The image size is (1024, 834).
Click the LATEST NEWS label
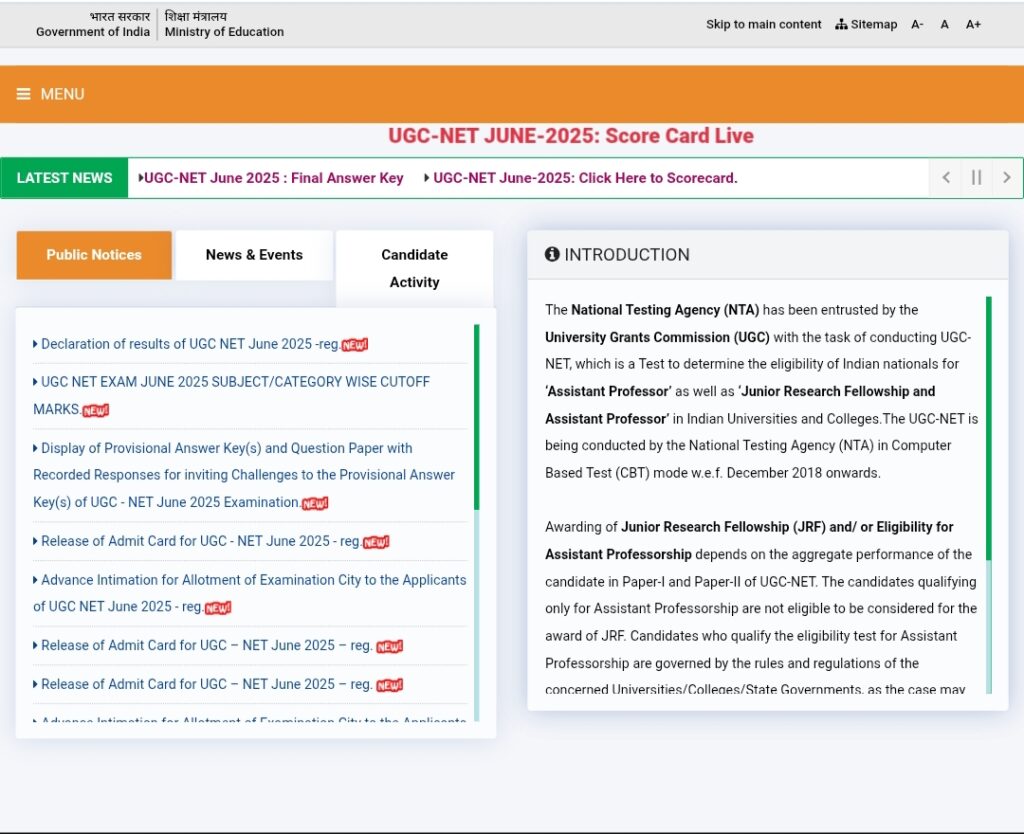tap(64, 178)
